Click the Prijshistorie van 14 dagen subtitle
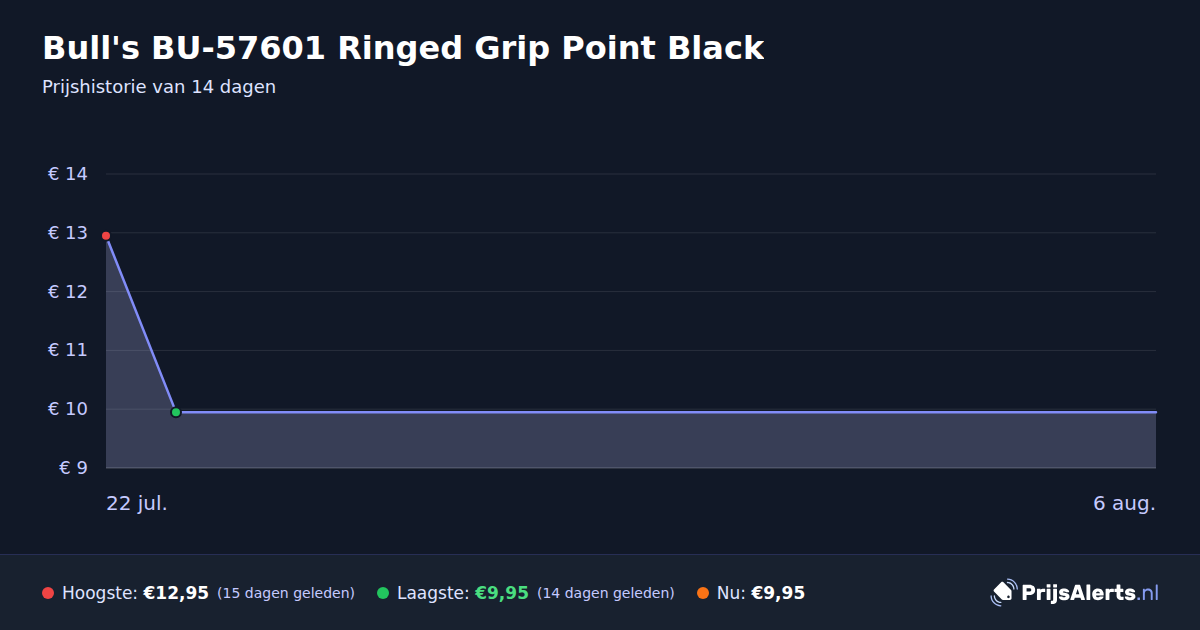Image resolution: width=1200 pixels, height=630 pixels. coord(159,87)
